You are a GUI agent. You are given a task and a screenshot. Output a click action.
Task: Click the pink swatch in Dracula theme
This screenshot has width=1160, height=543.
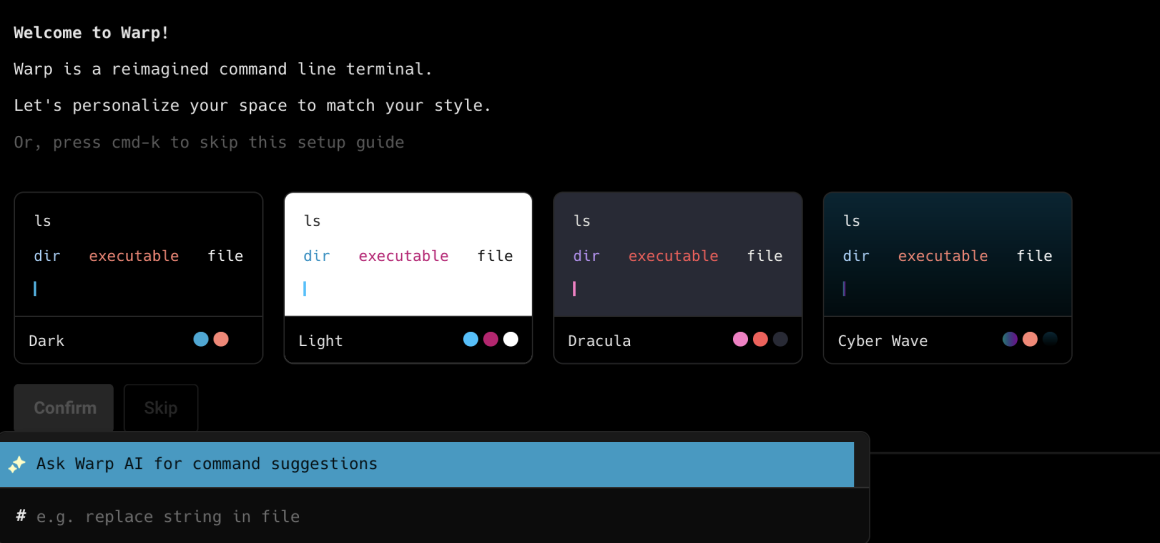[740, 339]
